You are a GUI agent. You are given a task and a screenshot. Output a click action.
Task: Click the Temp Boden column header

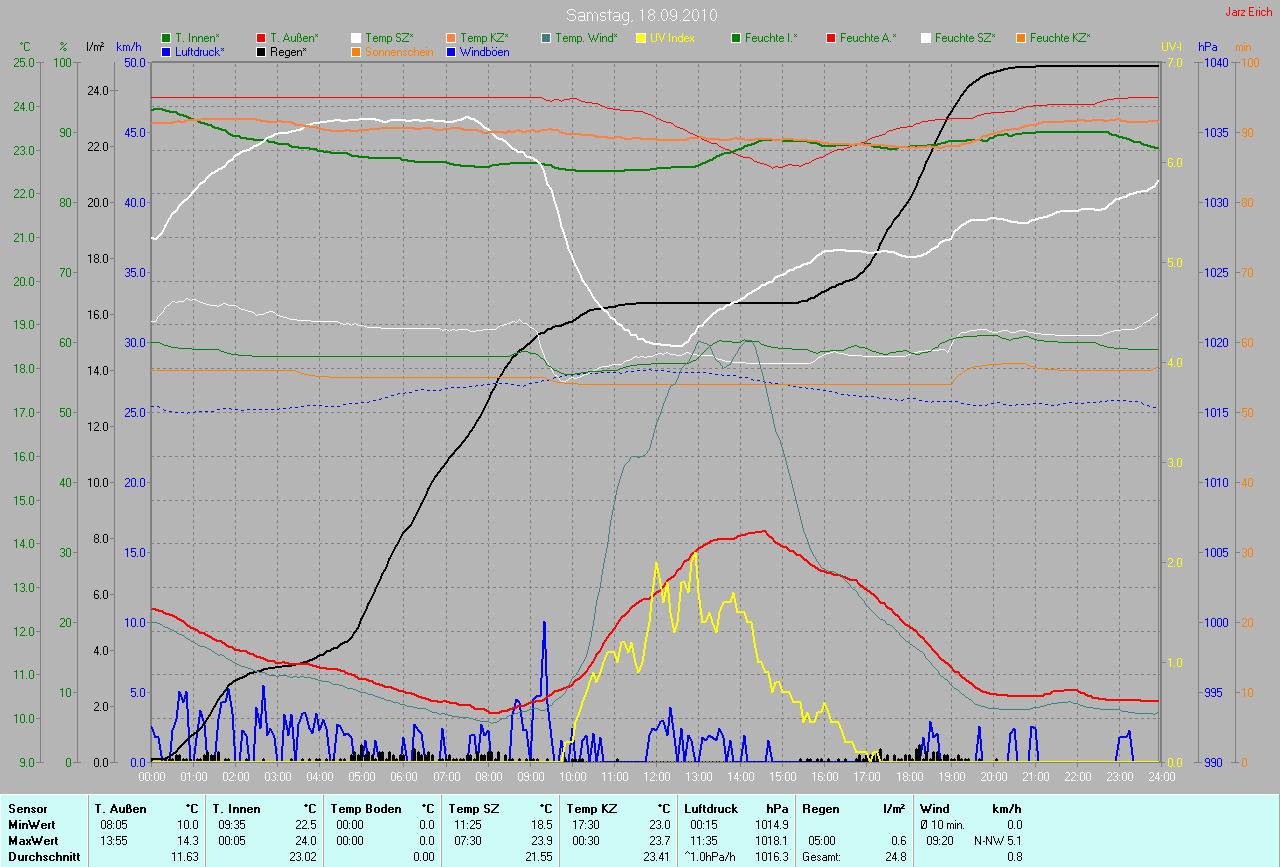point(366,808)
